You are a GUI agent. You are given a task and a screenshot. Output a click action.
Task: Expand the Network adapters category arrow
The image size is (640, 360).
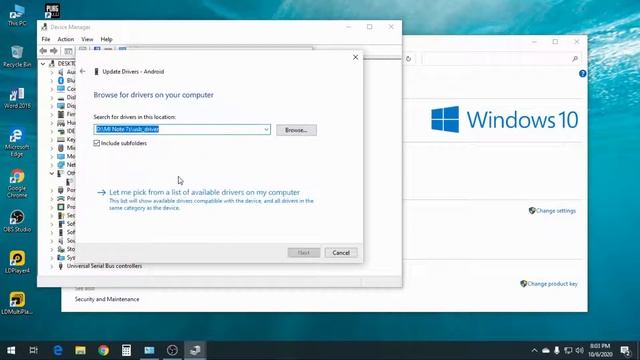[52, 165]
